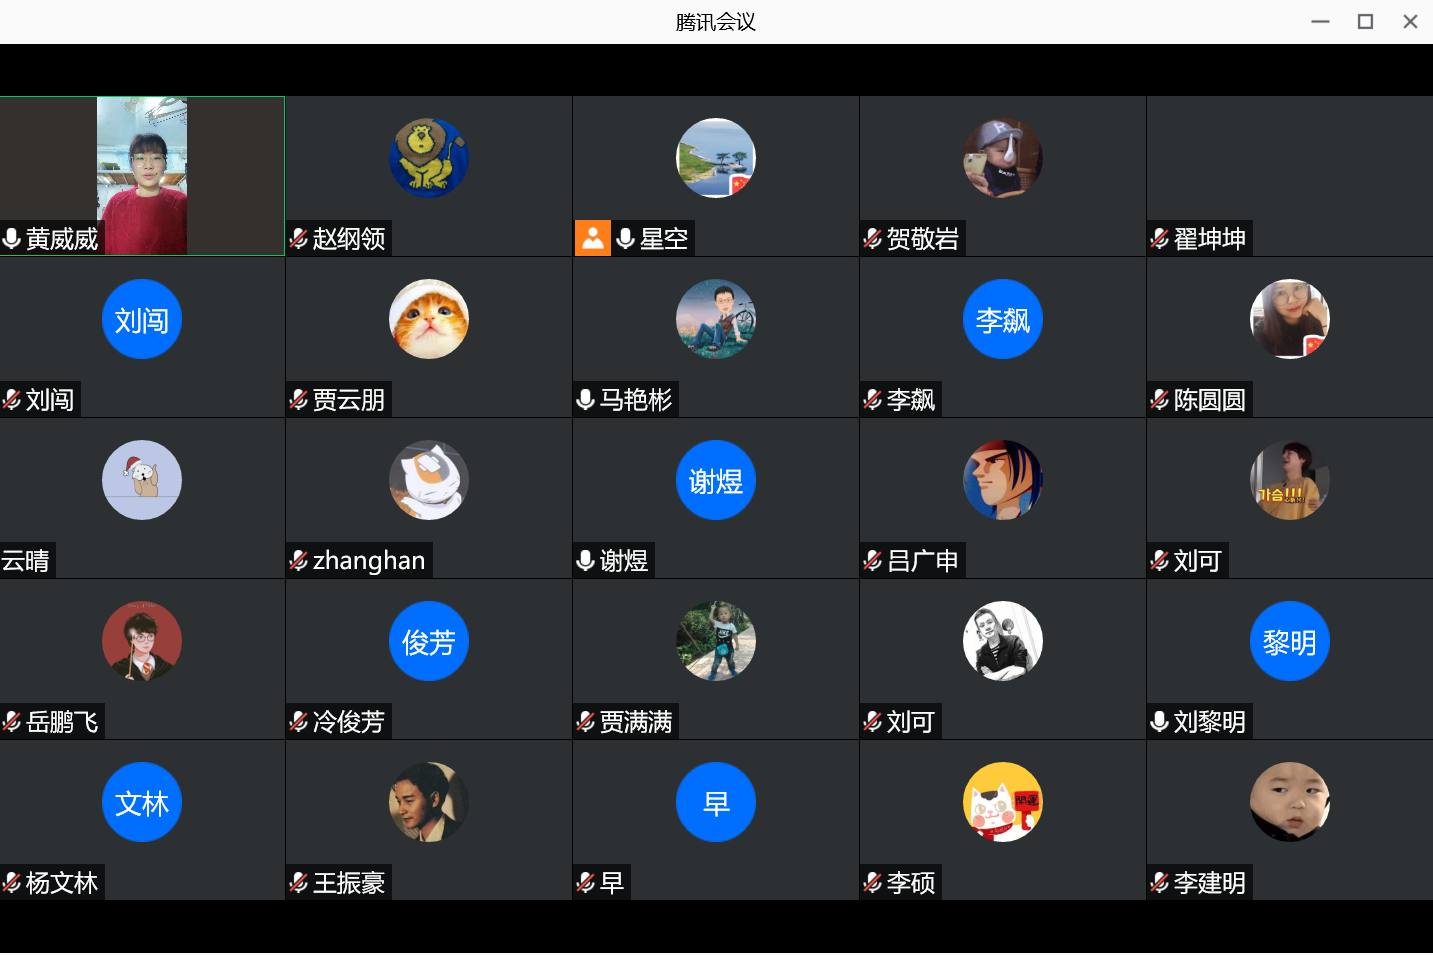Click the lion avatar of 赵纲领

pos(429,158)
